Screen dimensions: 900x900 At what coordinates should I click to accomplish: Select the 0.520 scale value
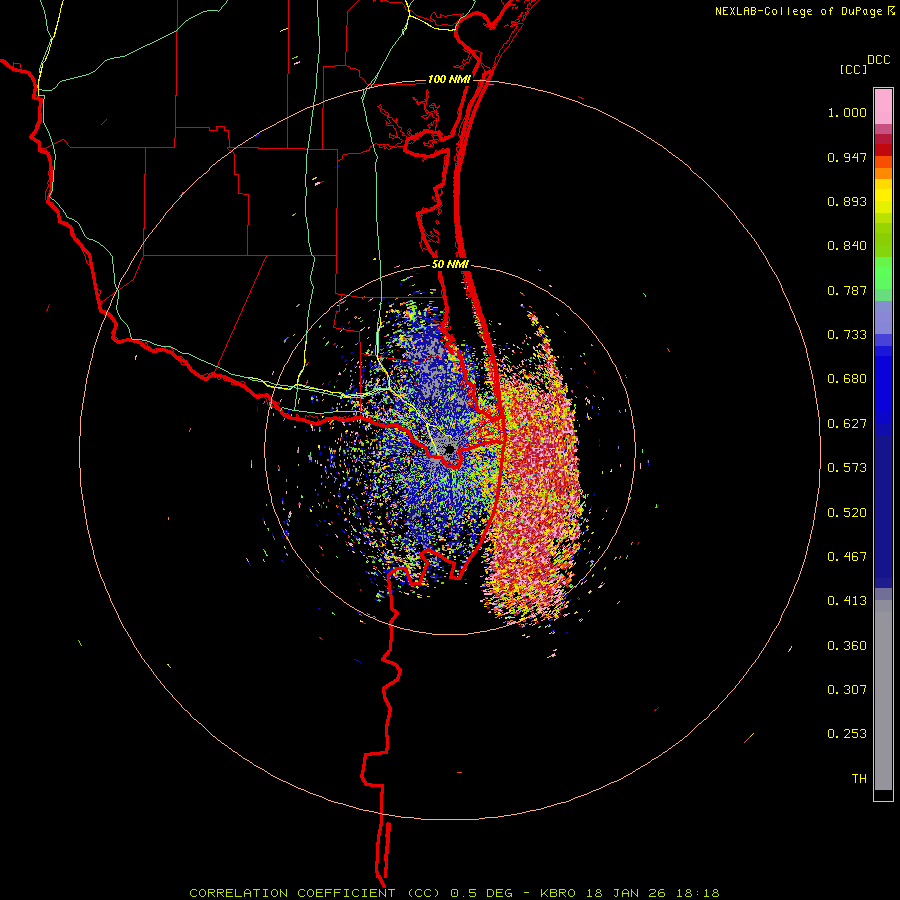point(847,513)
